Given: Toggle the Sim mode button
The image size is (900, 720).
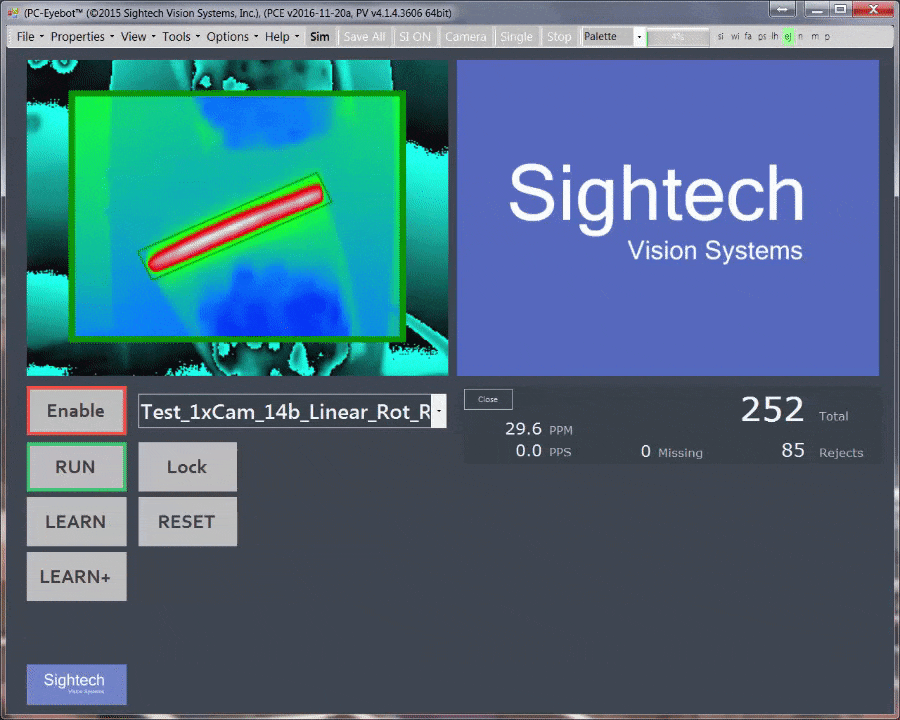Looking at the screenshot, I should click(319, 37).
